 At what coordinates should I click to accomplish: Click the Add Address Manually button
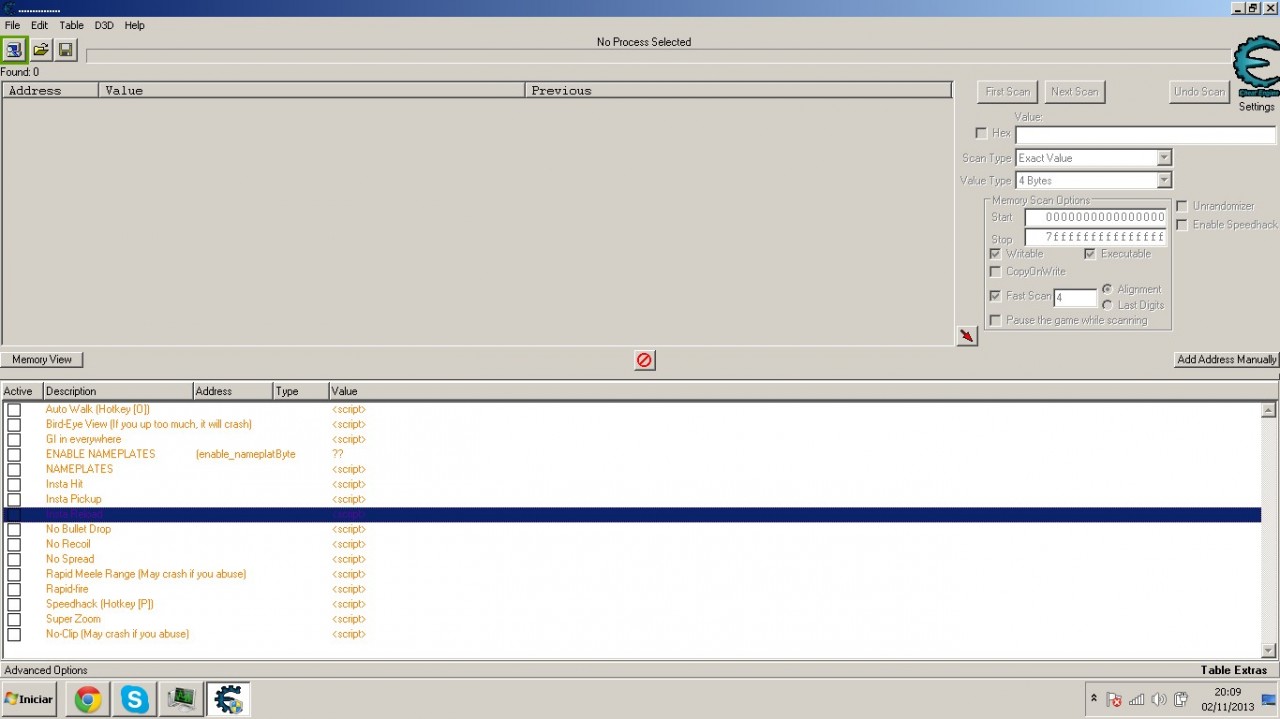(x=1226, y=359)
